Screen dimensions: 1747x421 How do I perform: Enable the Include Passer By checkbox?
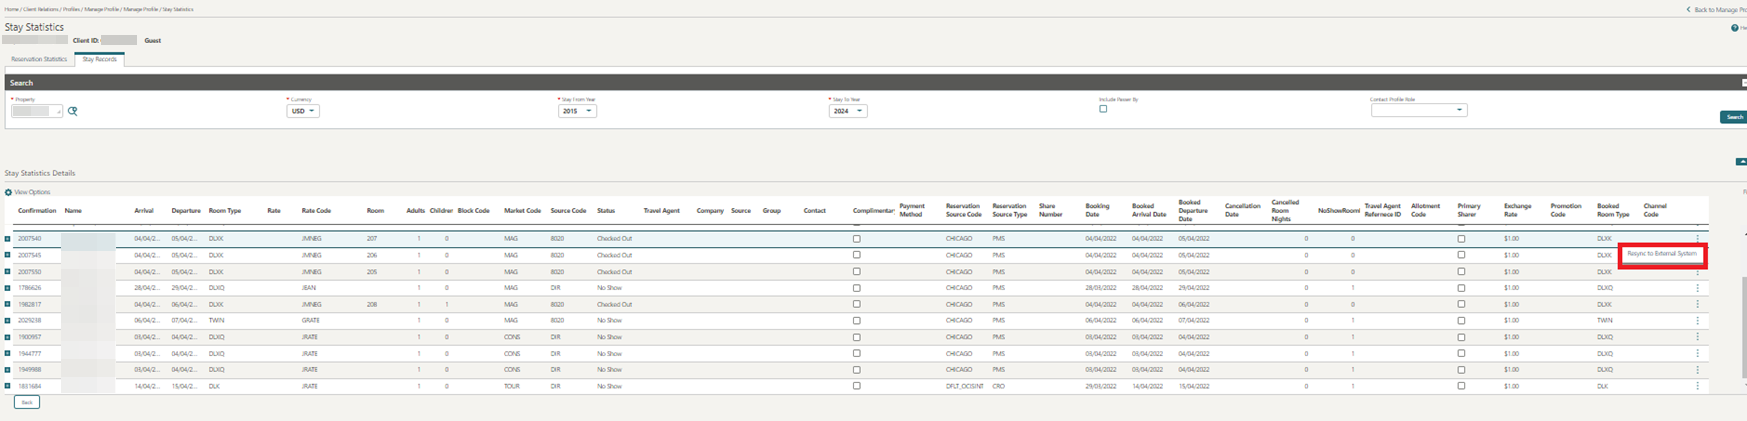(1103, 109)
